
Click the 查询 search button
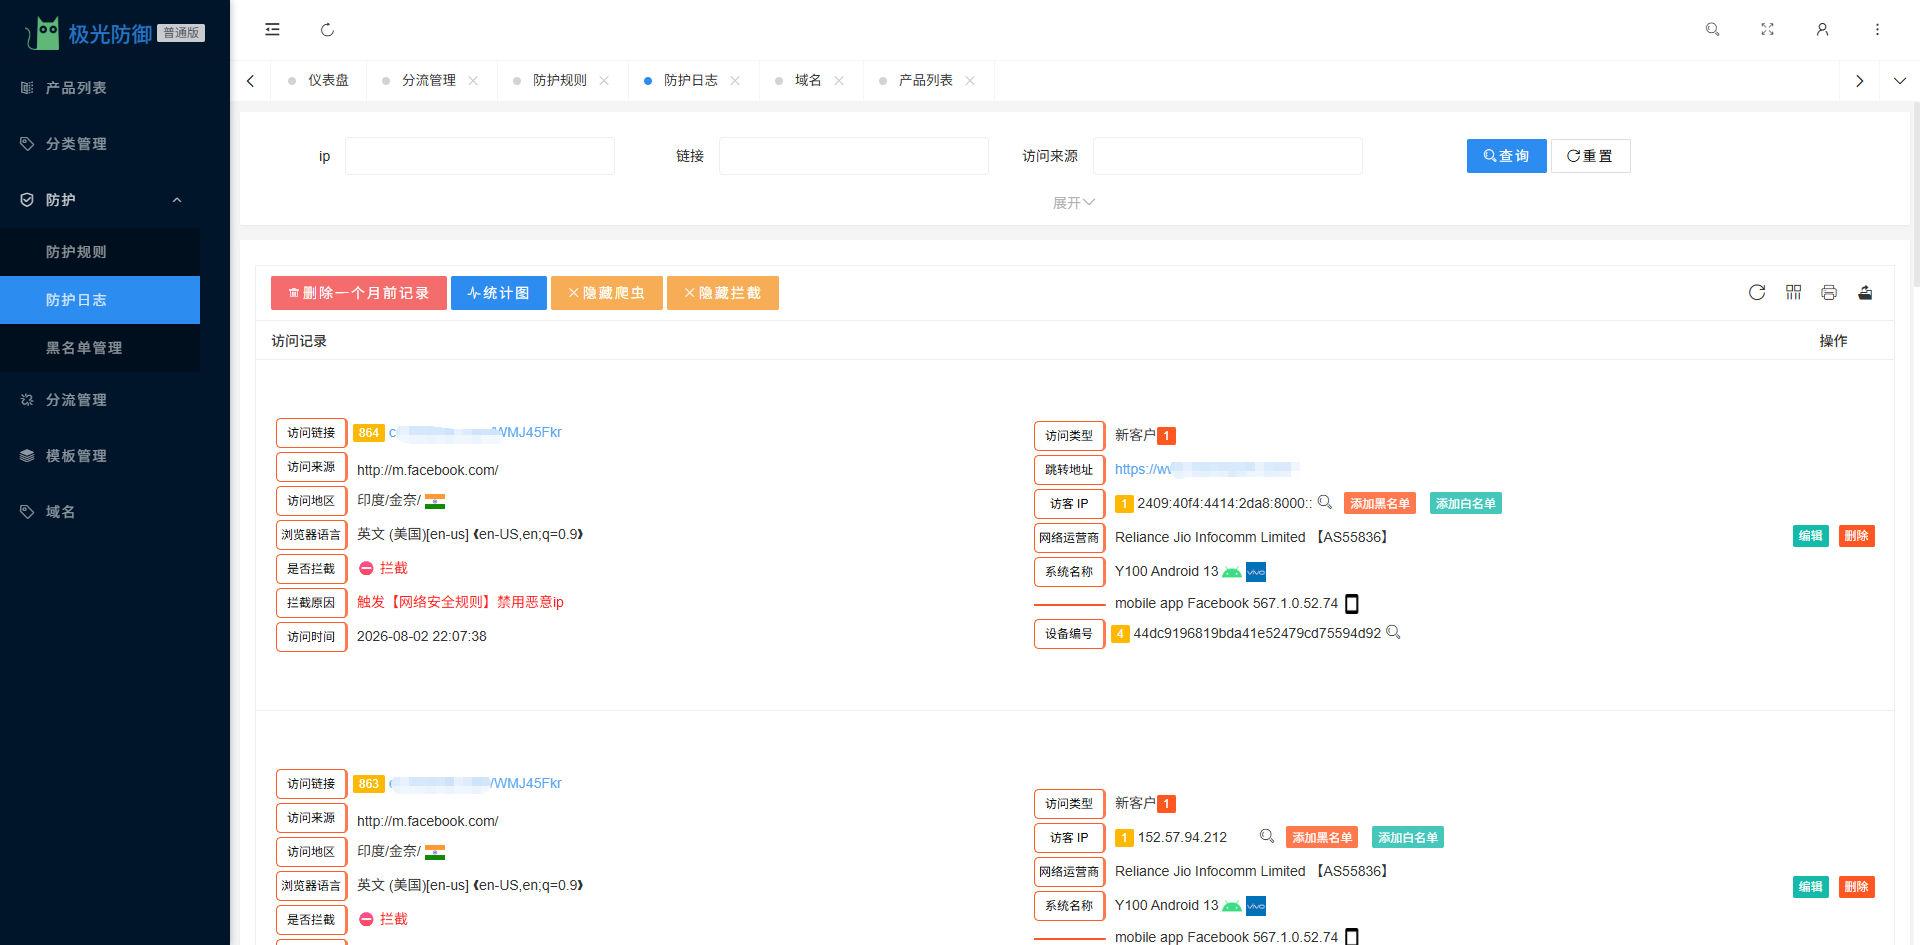tap(1506, 156)
